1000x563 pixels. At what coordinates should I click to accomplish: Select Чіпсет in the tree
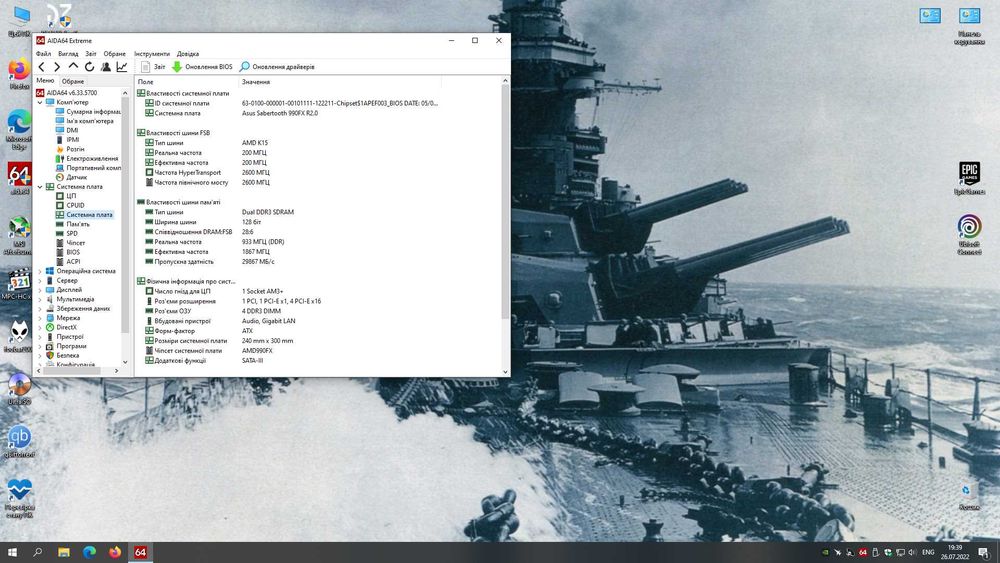75,243
